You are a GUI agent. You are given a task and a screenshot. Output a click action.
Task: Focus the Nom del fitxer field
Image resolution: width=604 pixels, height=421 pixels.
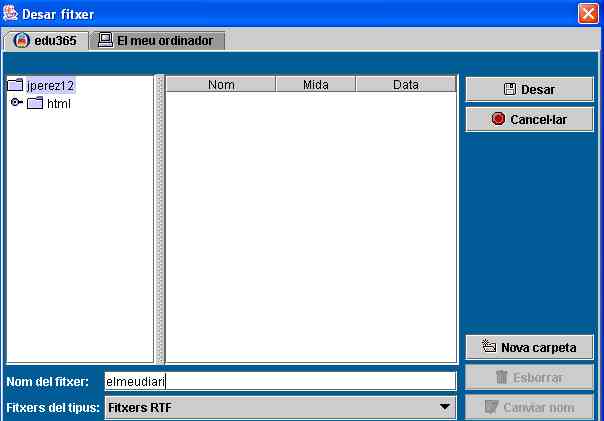click(280, 381)
